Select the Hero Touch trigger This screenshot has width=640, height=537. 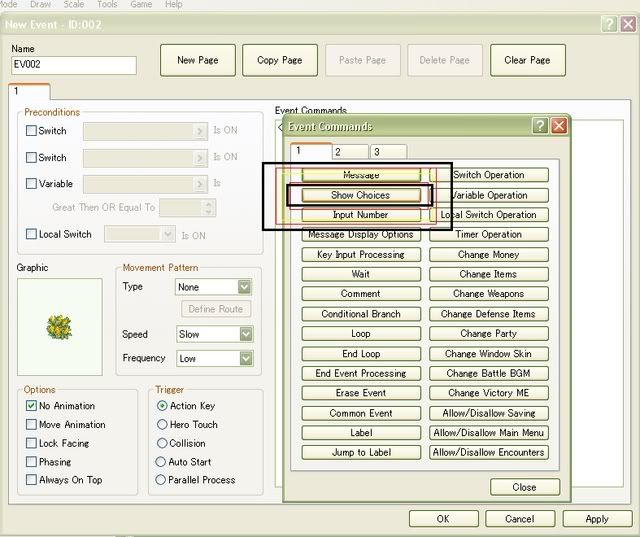162,424
